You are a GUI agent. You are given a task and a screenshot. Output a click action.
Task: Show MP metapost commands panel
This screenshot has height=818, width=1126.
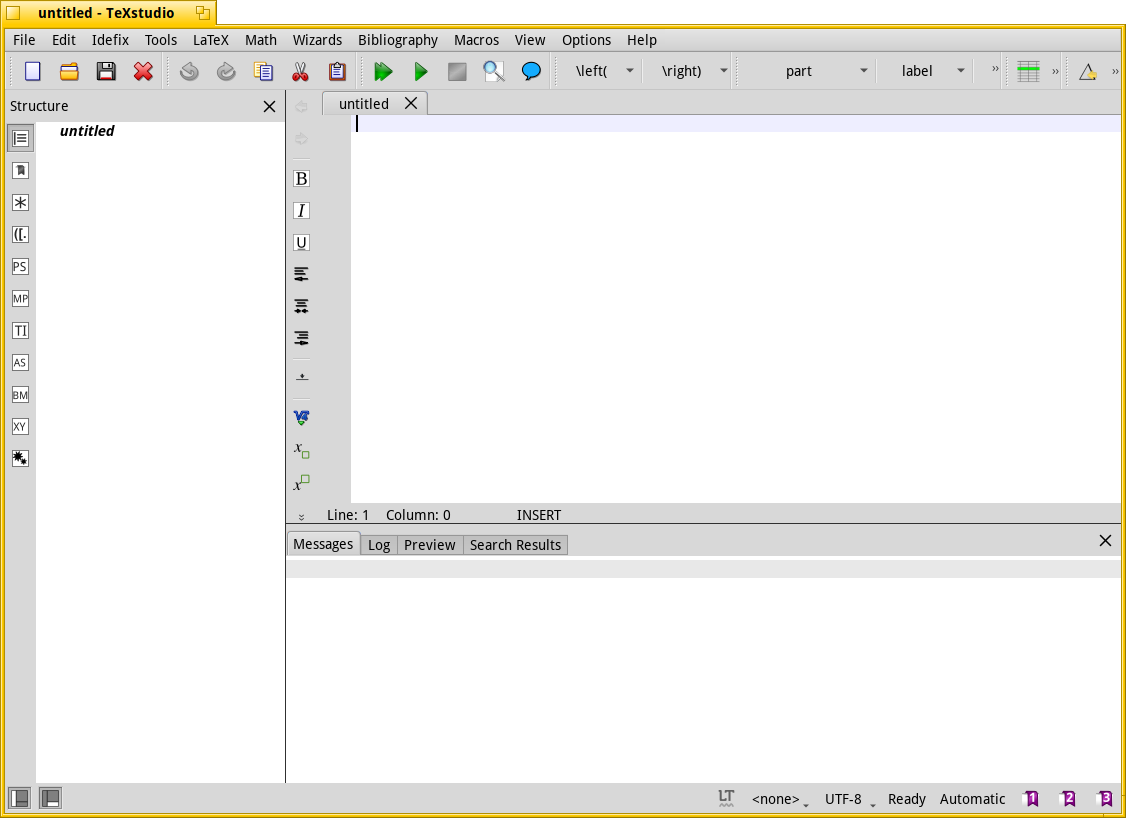[x=20, y=299]
